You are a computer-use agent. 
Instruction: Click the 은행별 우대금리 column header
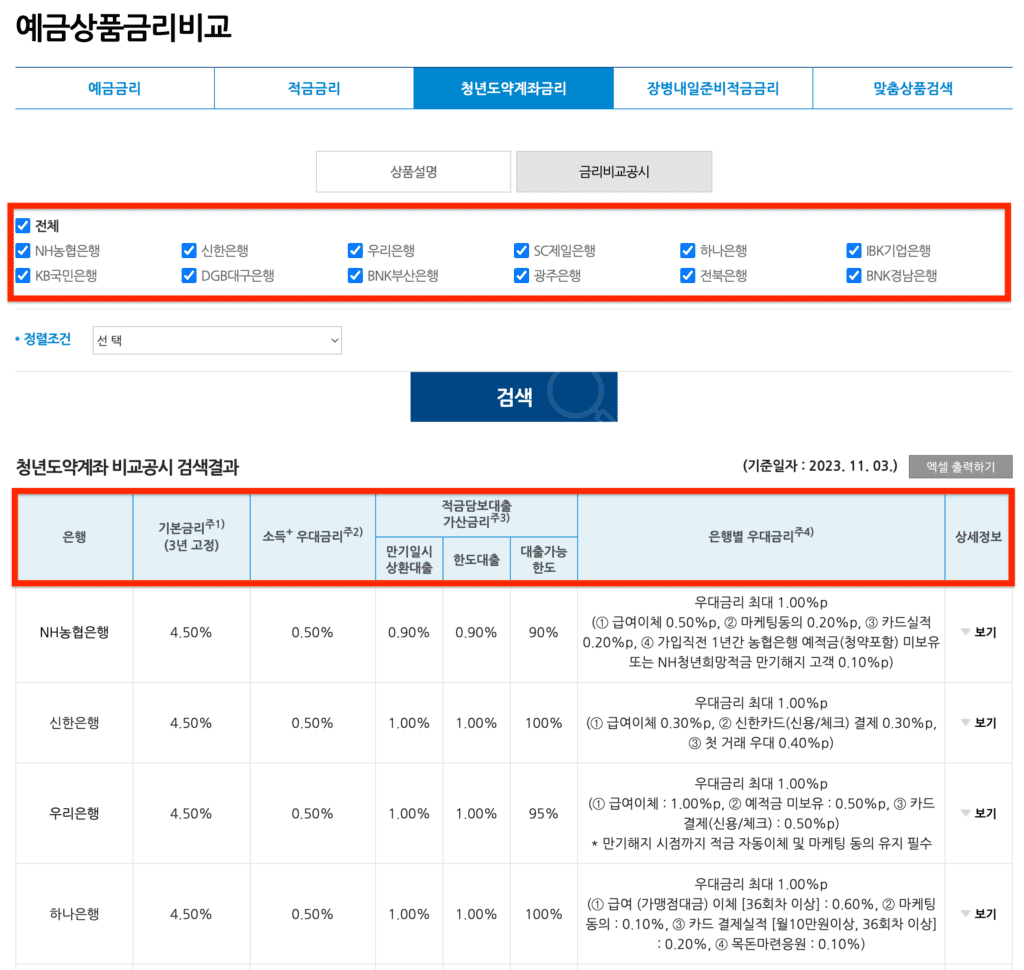pyautogui.click(x=761, y=537)
